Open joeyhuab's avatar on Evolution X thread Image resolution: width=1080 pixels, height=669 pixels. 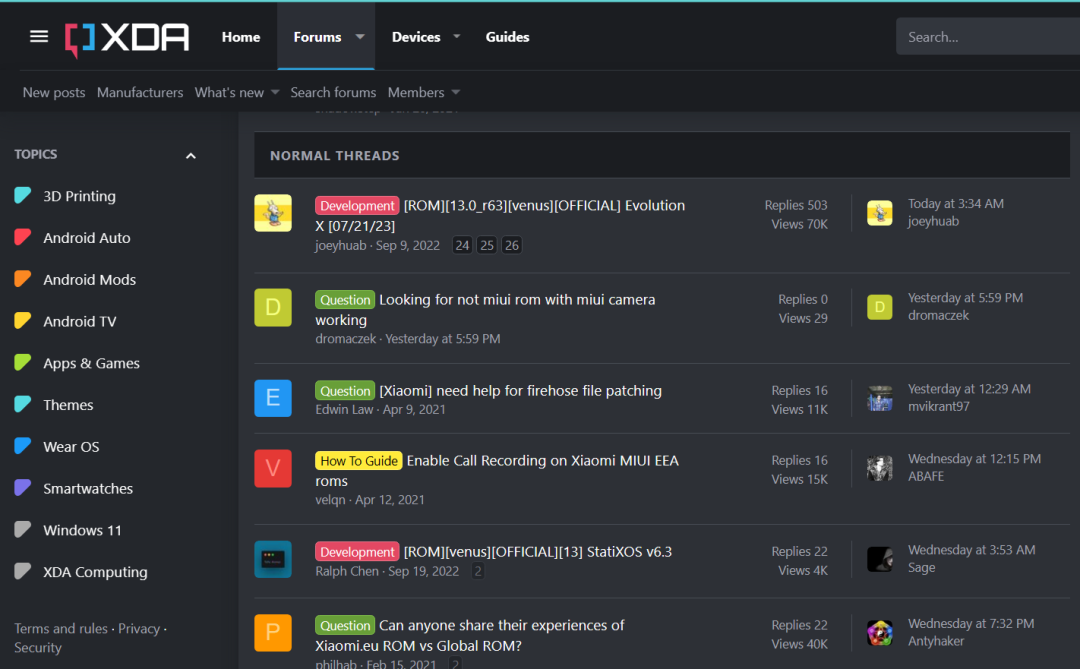[x=273, y=213]
